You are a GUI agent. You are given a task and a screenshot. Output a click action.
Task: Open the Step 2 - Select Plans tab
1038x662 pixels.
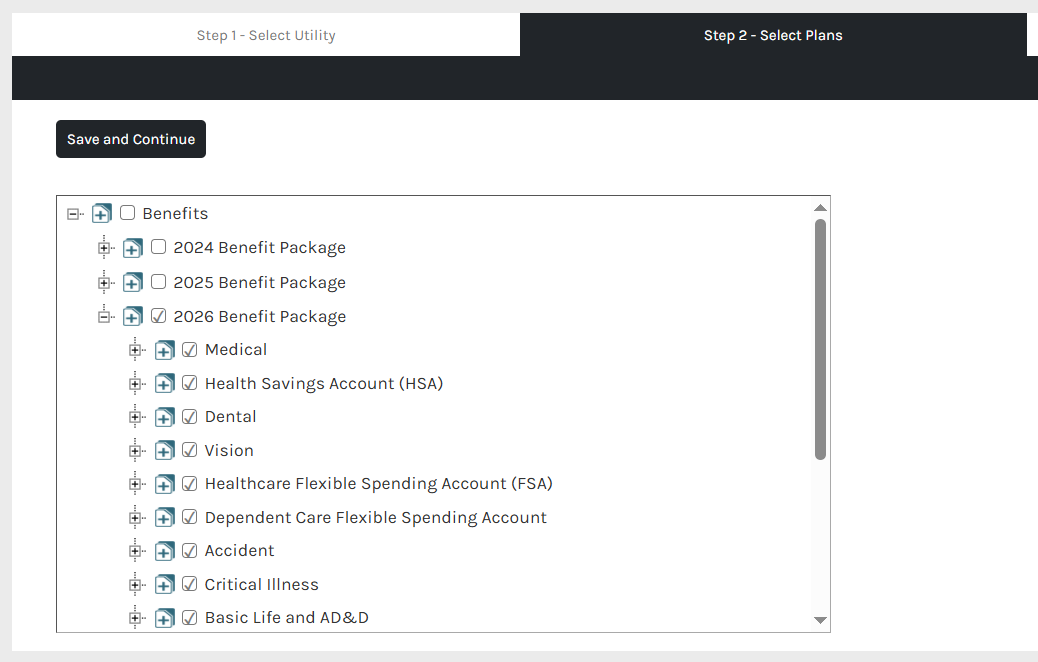pyautogui.click(x=773, y=35)
